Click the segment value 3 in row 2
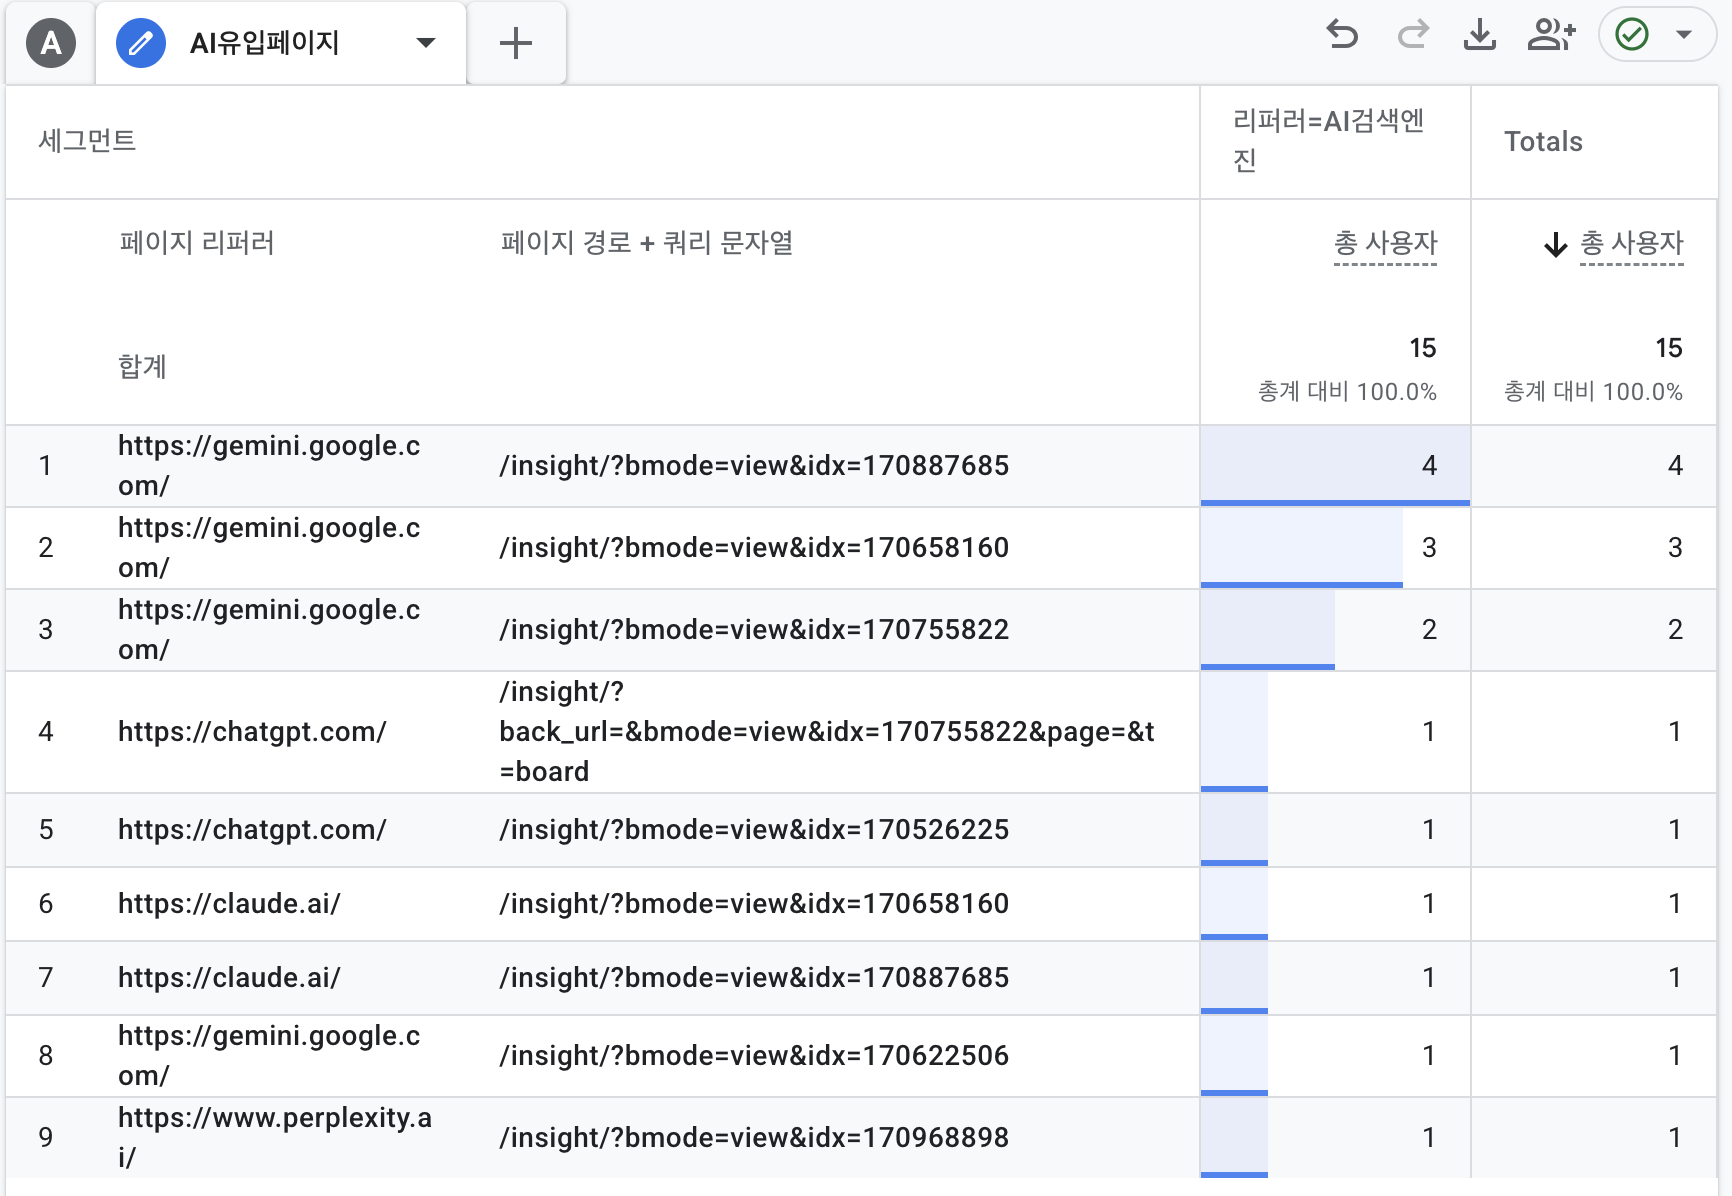The height and width of the screenshot is (1196, 1732). pyautogui.click(x=1429, y=547)
